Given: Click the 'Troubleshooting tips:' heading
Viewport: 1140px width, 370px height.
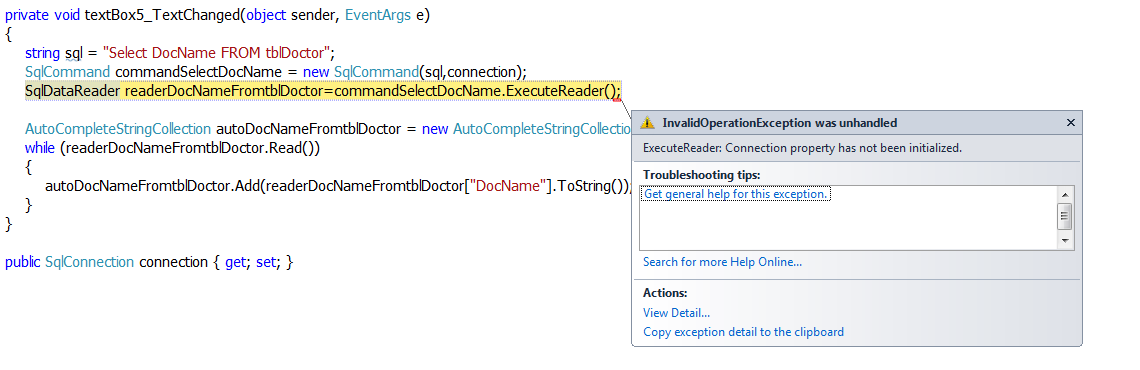Looking at the screenshot, I should pyautogui.click(x=702, y=174).
